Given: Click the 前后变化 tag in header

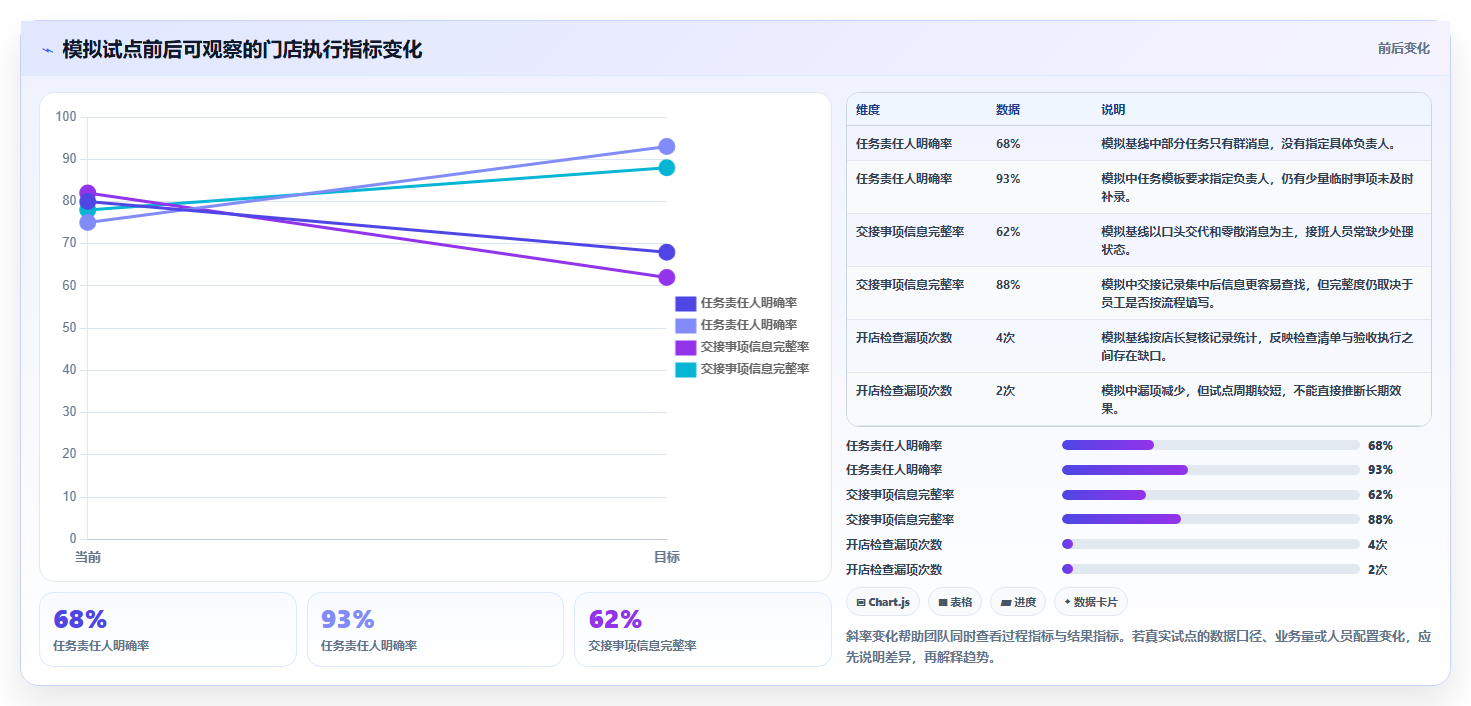Looking at the screenshot, I should pos(1403,48).
